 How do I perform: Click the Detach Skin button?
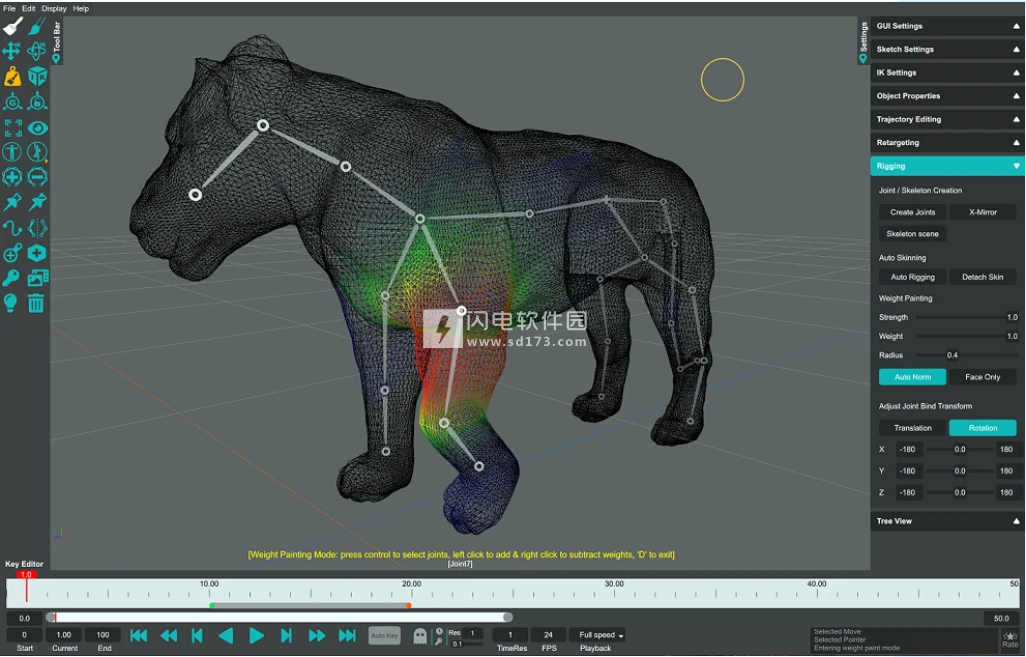(x=982, y=277)
